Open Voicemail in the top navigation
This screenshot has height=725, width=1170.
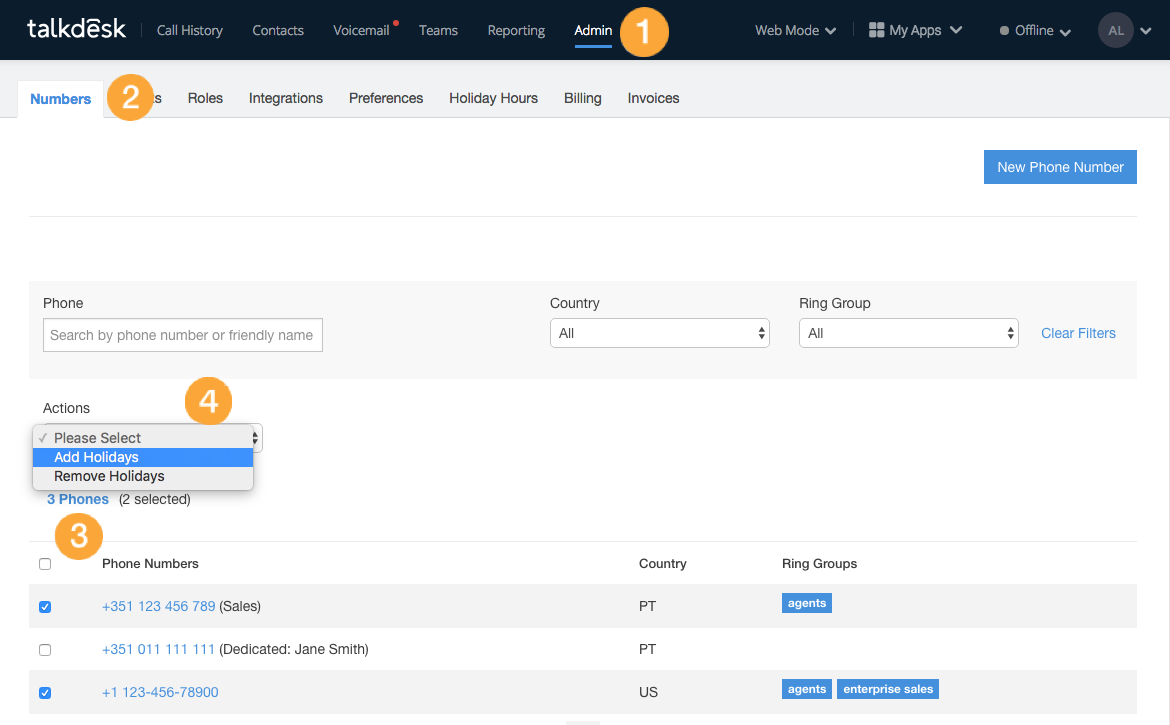(361, 31)
